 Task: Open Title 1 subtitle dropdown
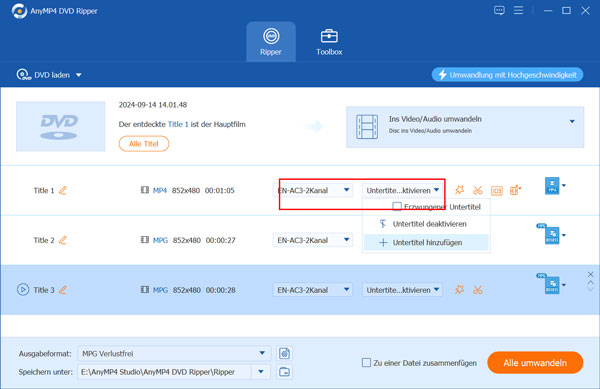point(402,190)
